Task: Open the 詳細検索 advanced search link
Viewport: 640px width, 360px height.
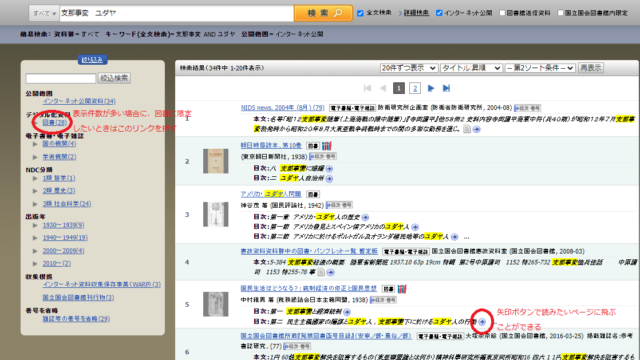Action: [416, 13]
